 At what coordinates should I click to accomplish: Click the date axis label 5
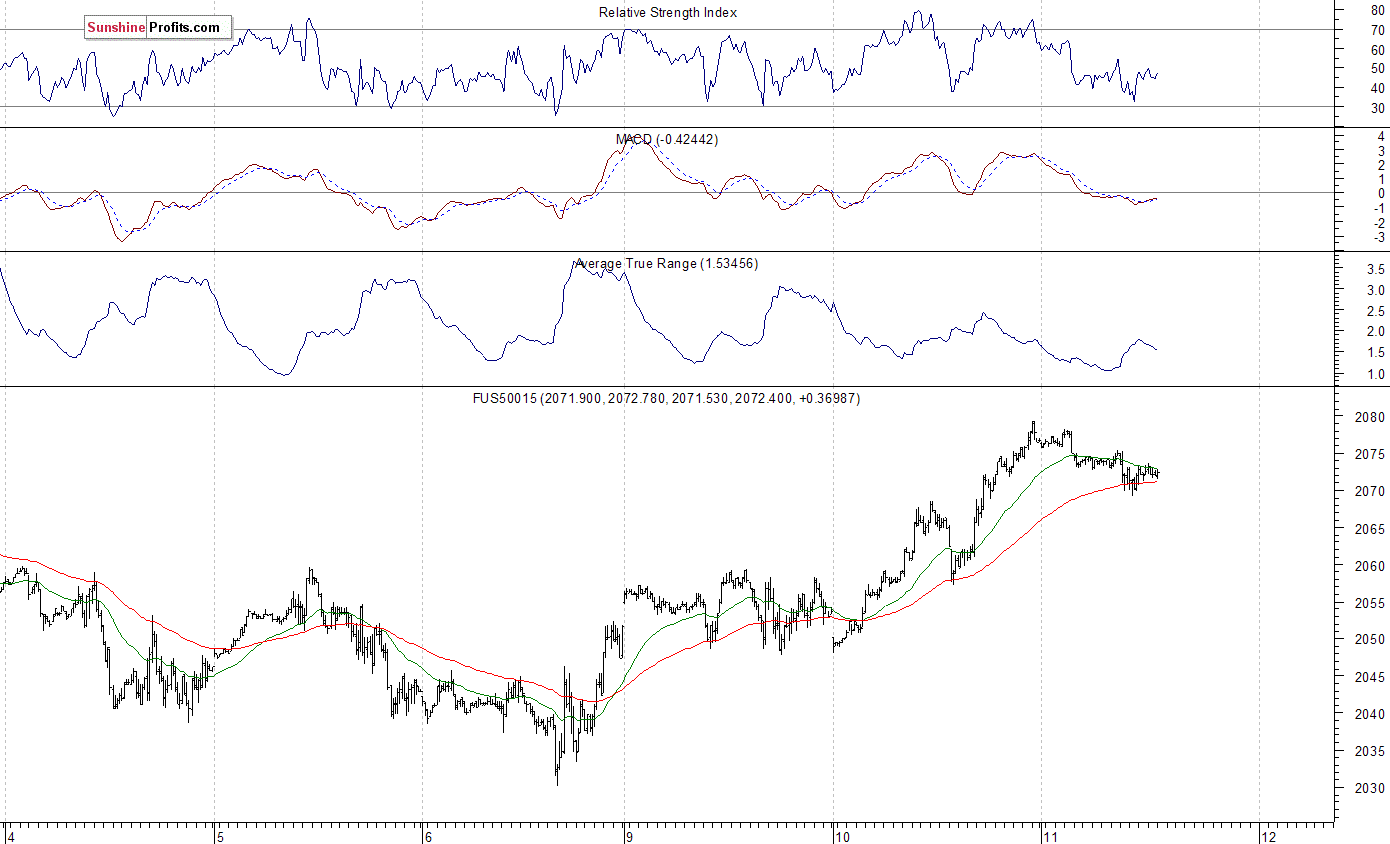(220, 836)
